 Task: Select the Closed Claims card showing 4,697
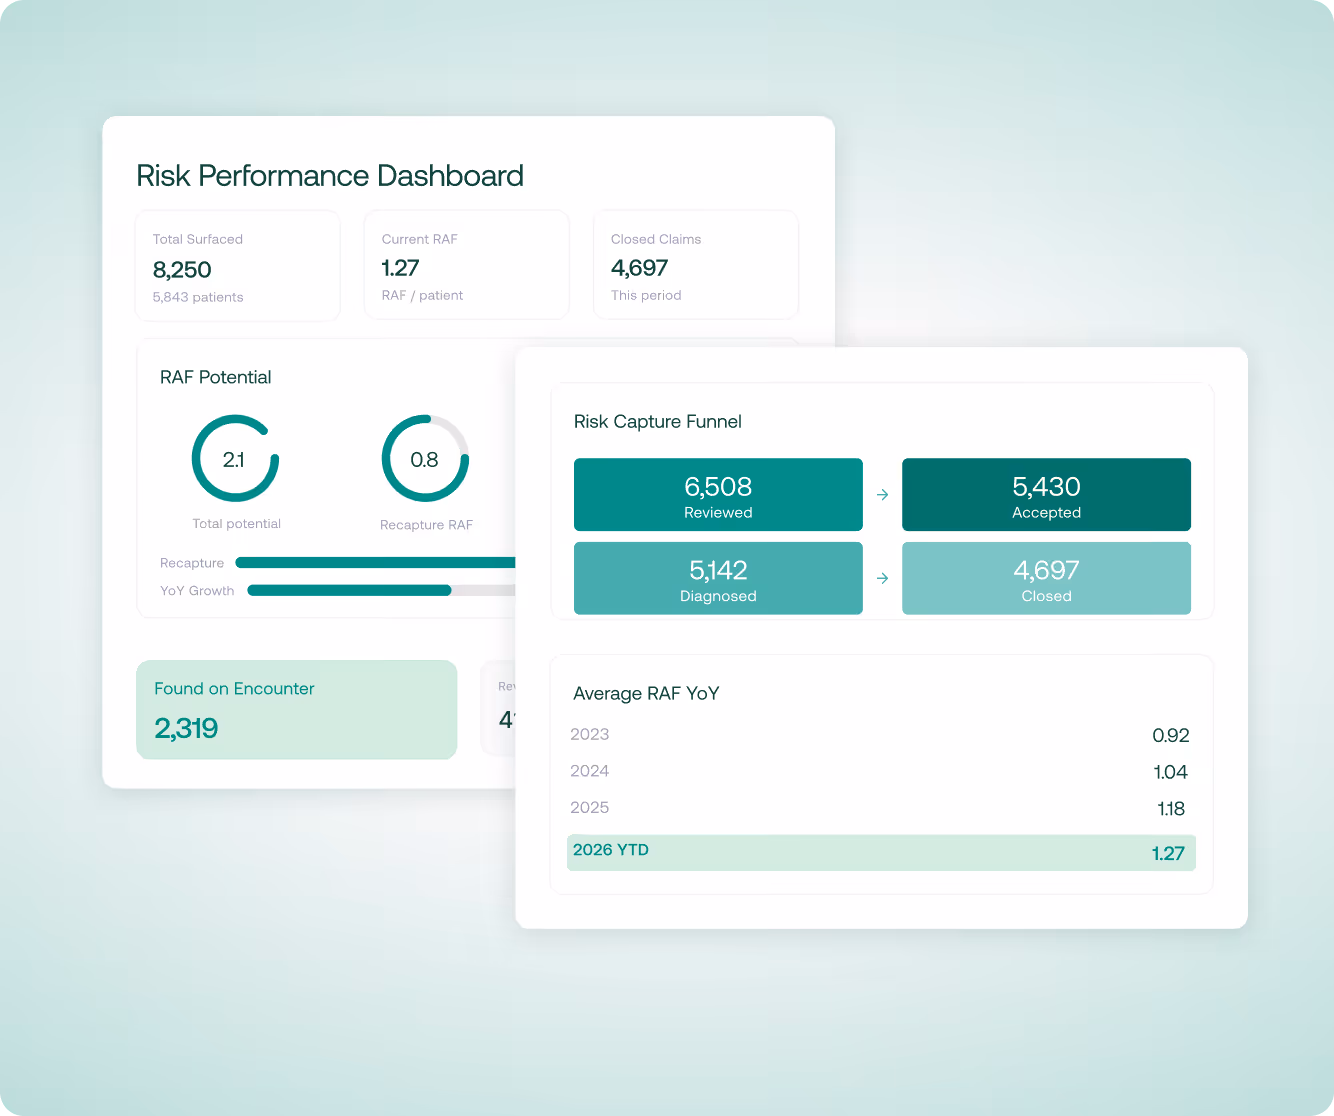(696, 265)
